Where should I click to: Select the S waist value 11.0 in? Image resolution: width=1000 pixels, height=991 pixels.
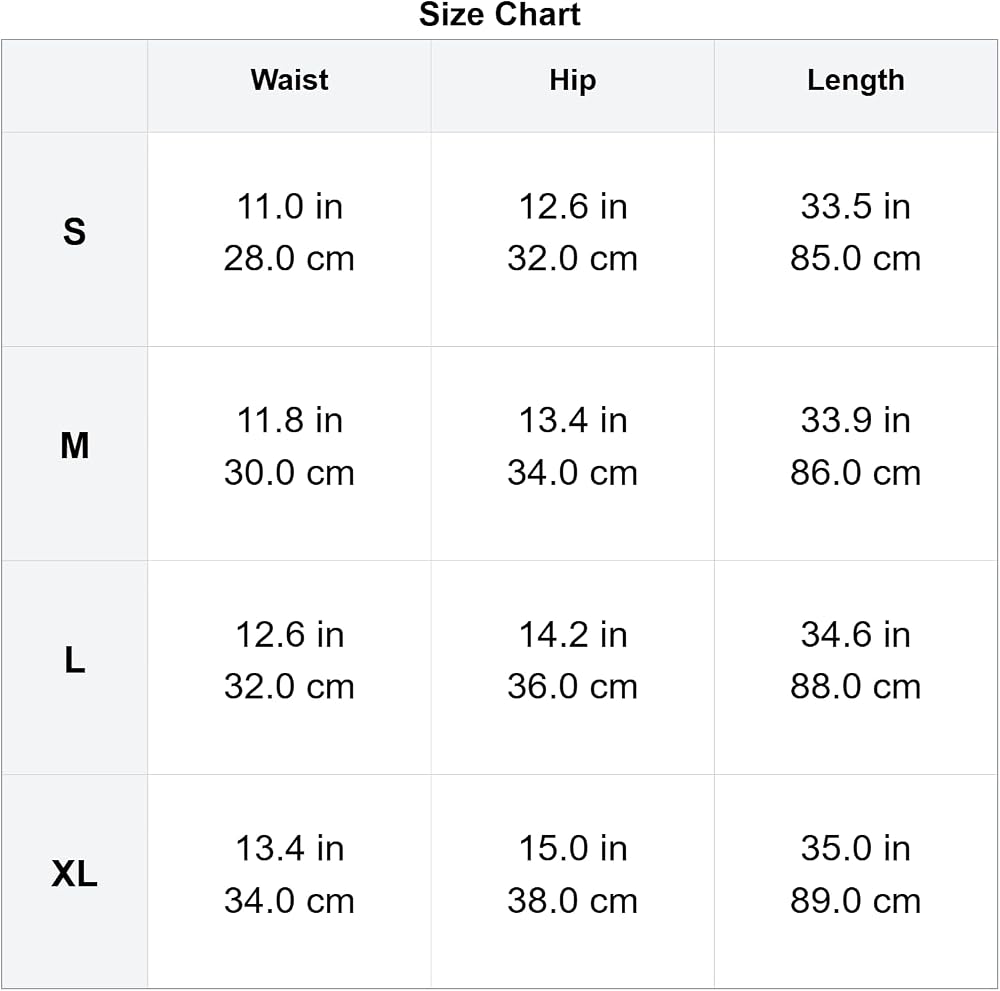point(290,207)
